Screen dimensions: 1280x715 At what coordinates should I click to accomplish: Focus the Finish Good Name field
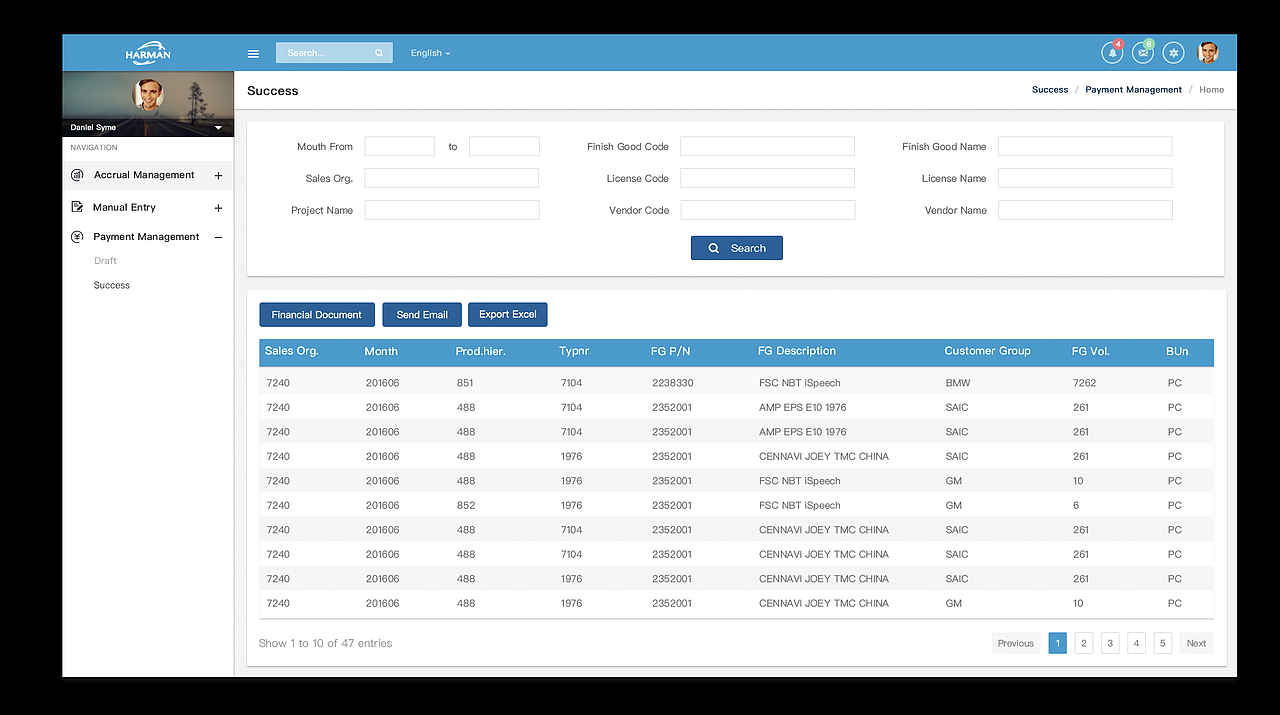1085,146
